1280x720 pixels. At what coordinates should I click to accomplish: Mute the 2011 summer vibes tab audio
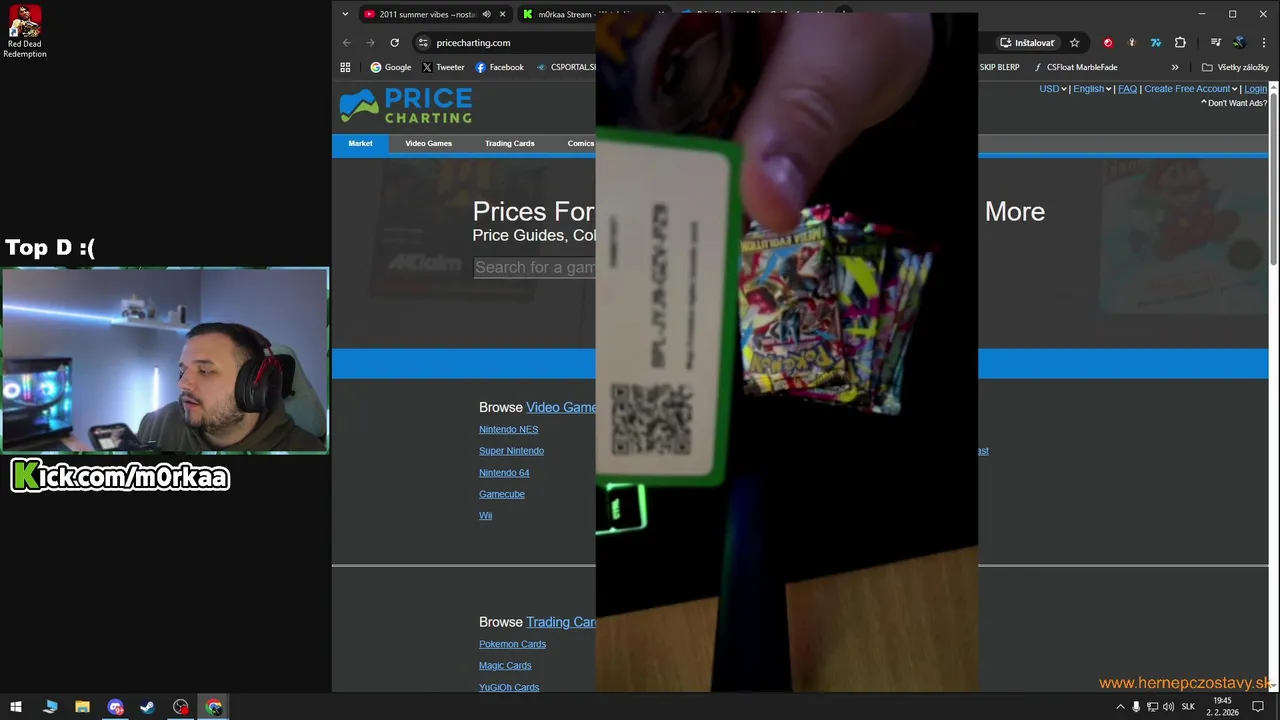pos(486,14)
